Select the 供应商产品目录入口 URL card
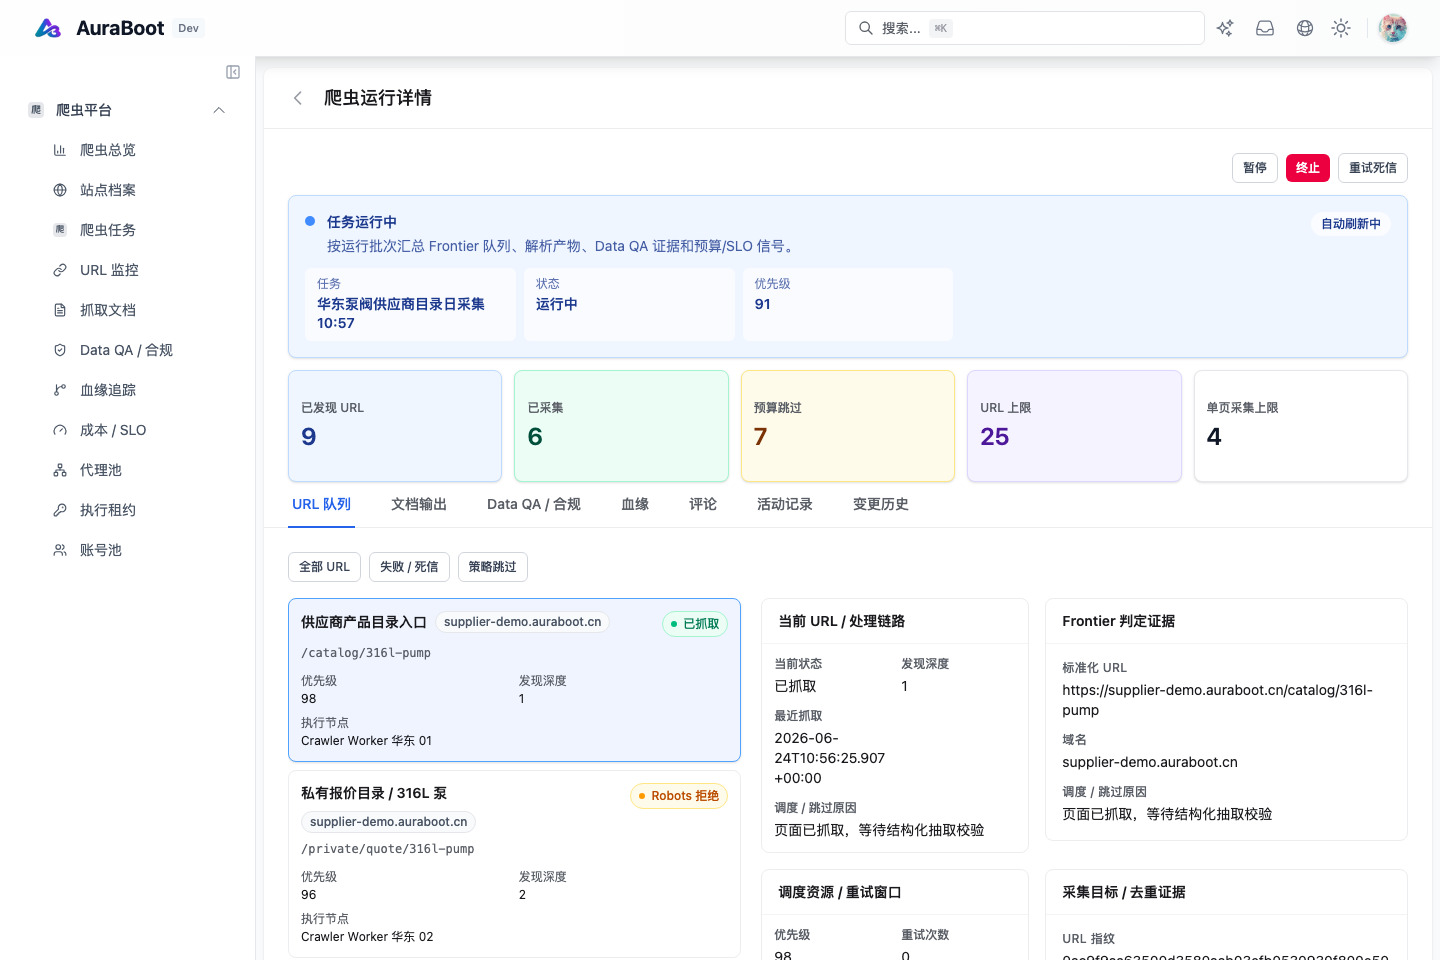The width and height of the screenshot is (1440, 960). tap(514, 680)
